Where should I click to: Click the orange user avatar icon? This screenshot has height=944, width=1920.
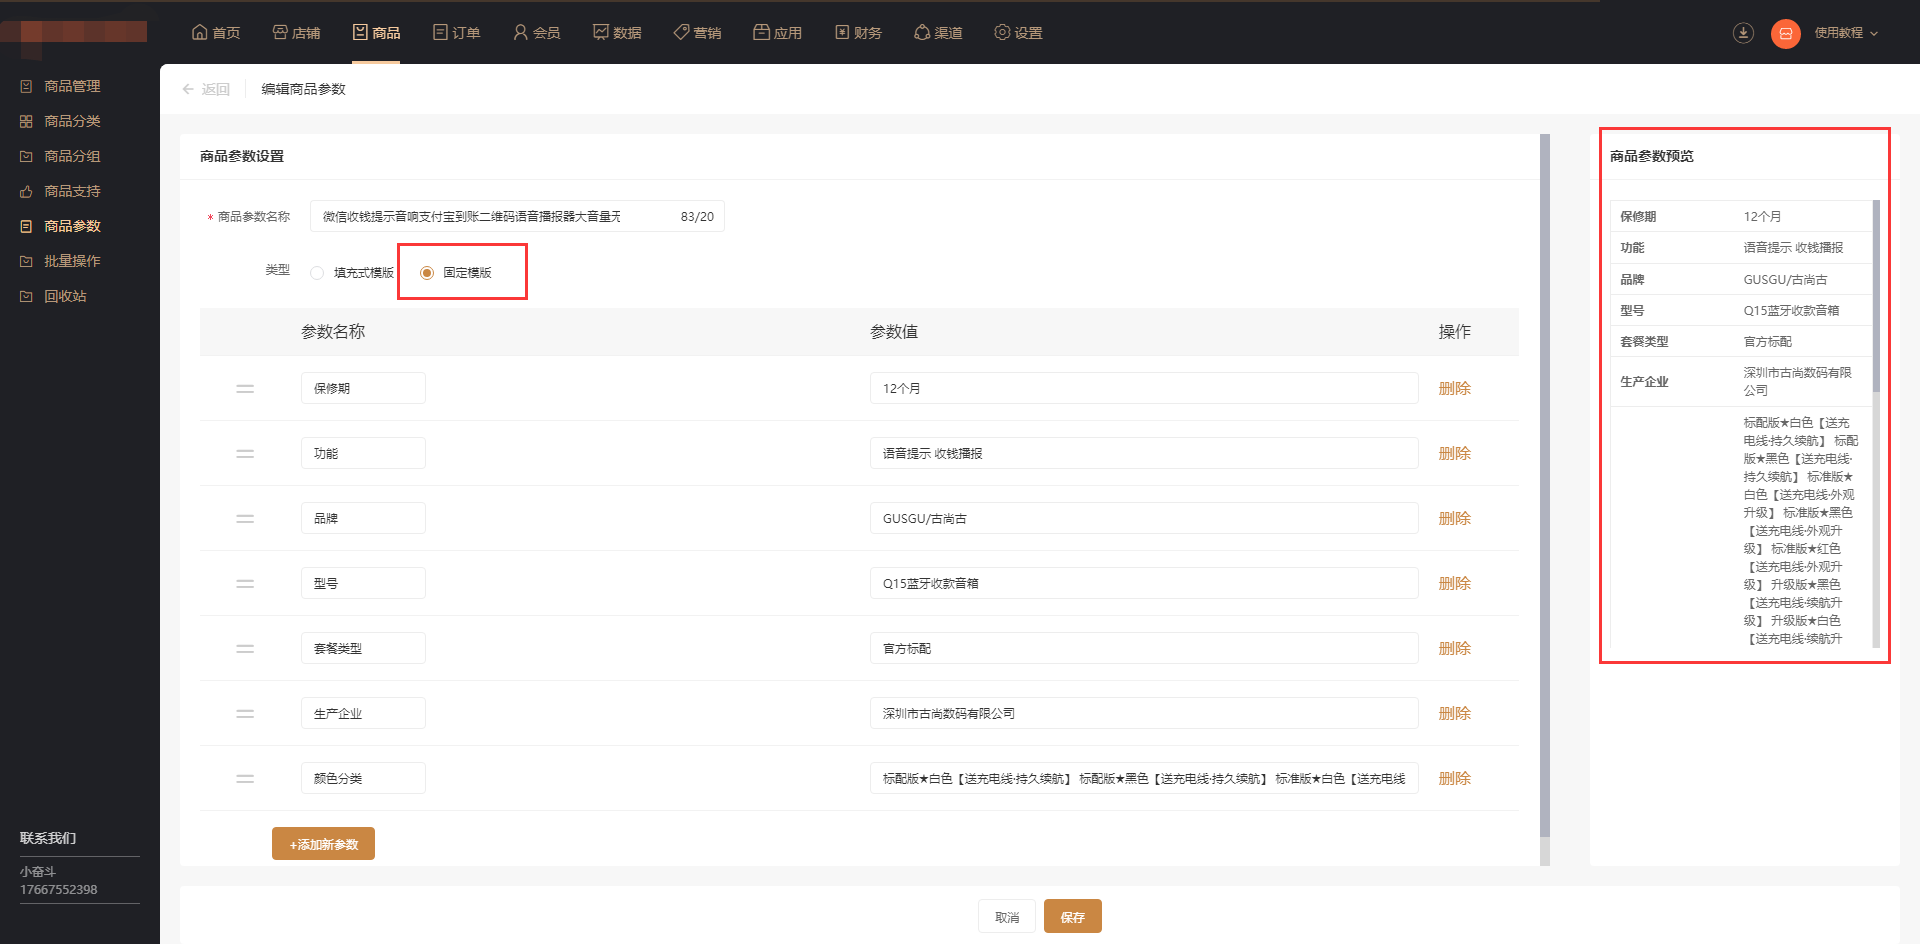coord(1785,33)
